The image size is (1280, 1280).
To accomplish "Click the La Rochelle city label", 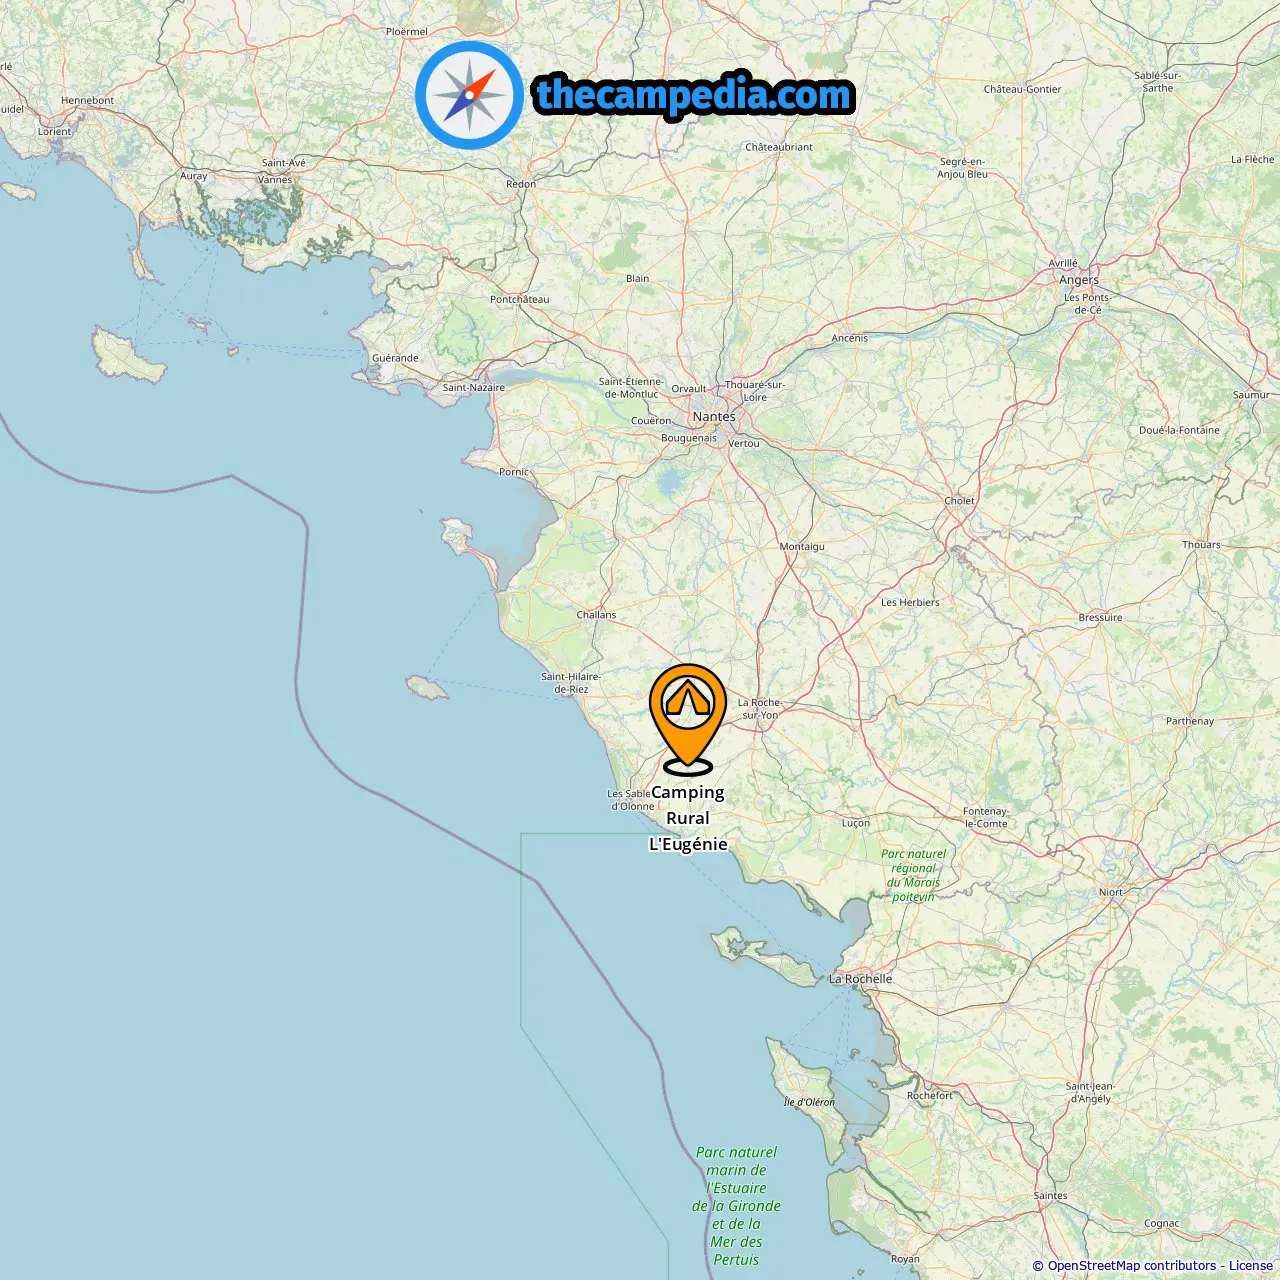I will pos(860,979).
